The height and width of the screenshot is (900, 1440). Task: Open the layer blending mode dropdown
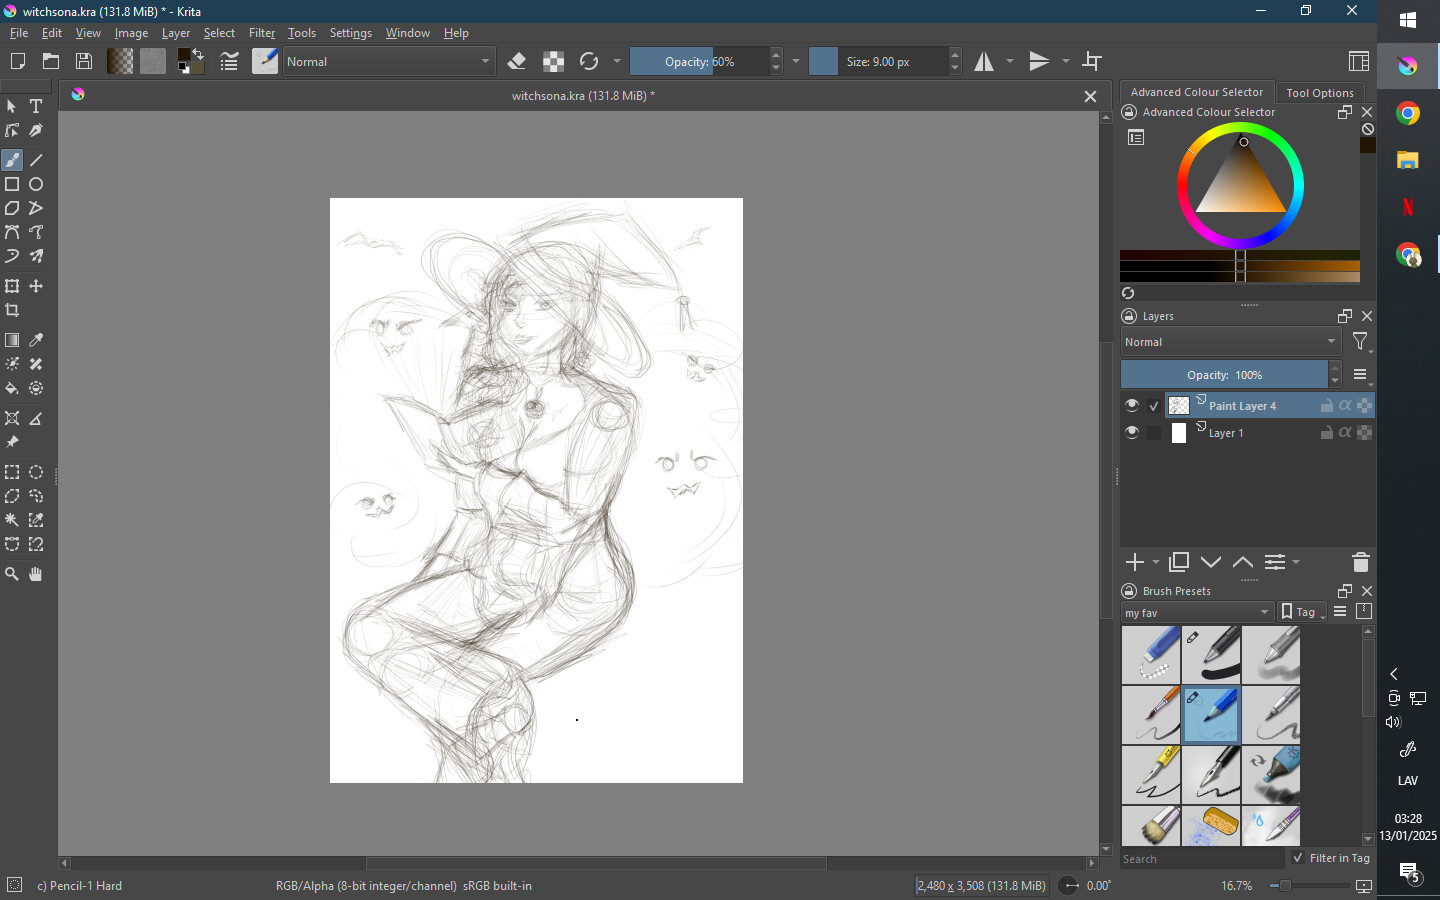tap(1230, 342)
